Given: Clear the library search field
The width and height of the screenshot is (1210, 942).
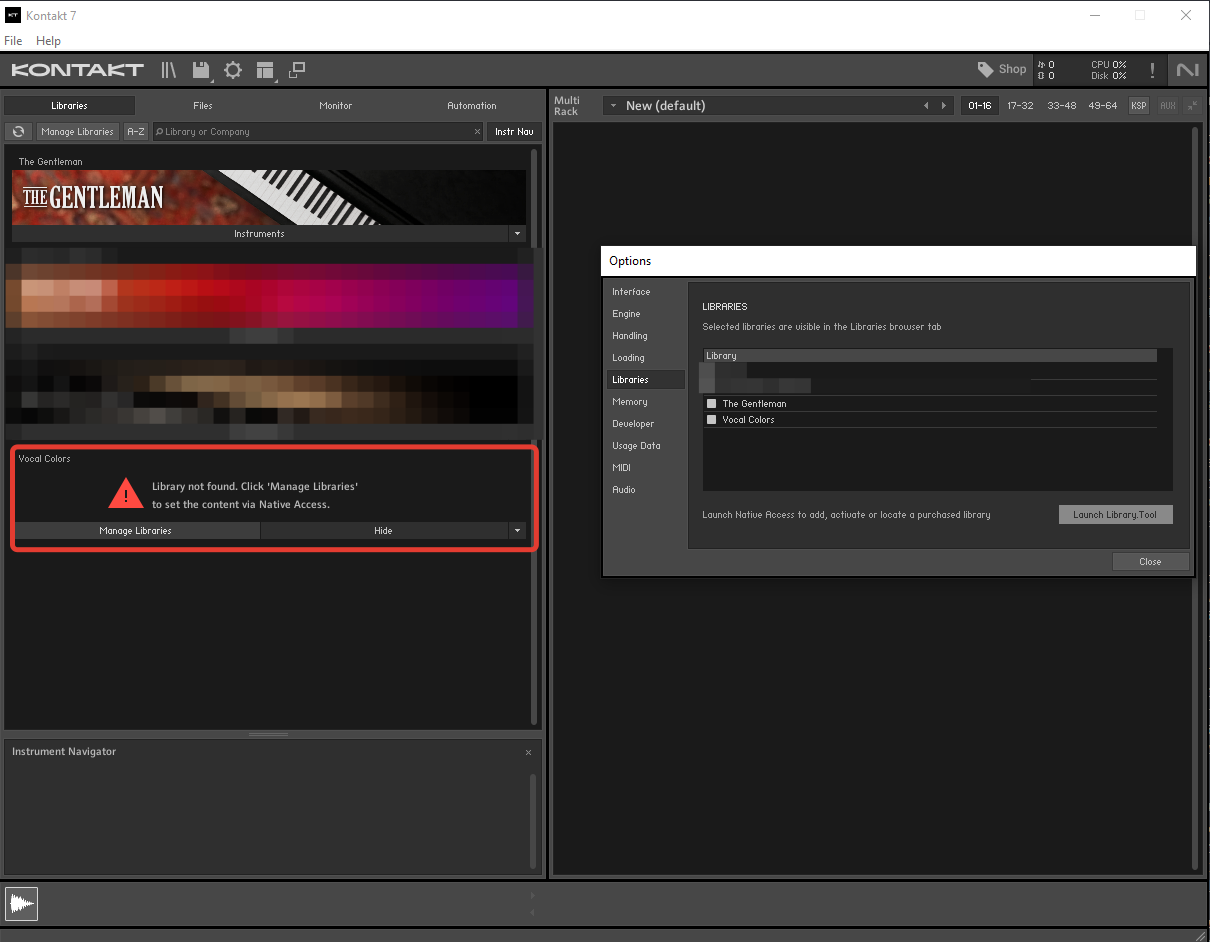Looking at the screenshot, I should pyautogui.click(x=477, y=132).
